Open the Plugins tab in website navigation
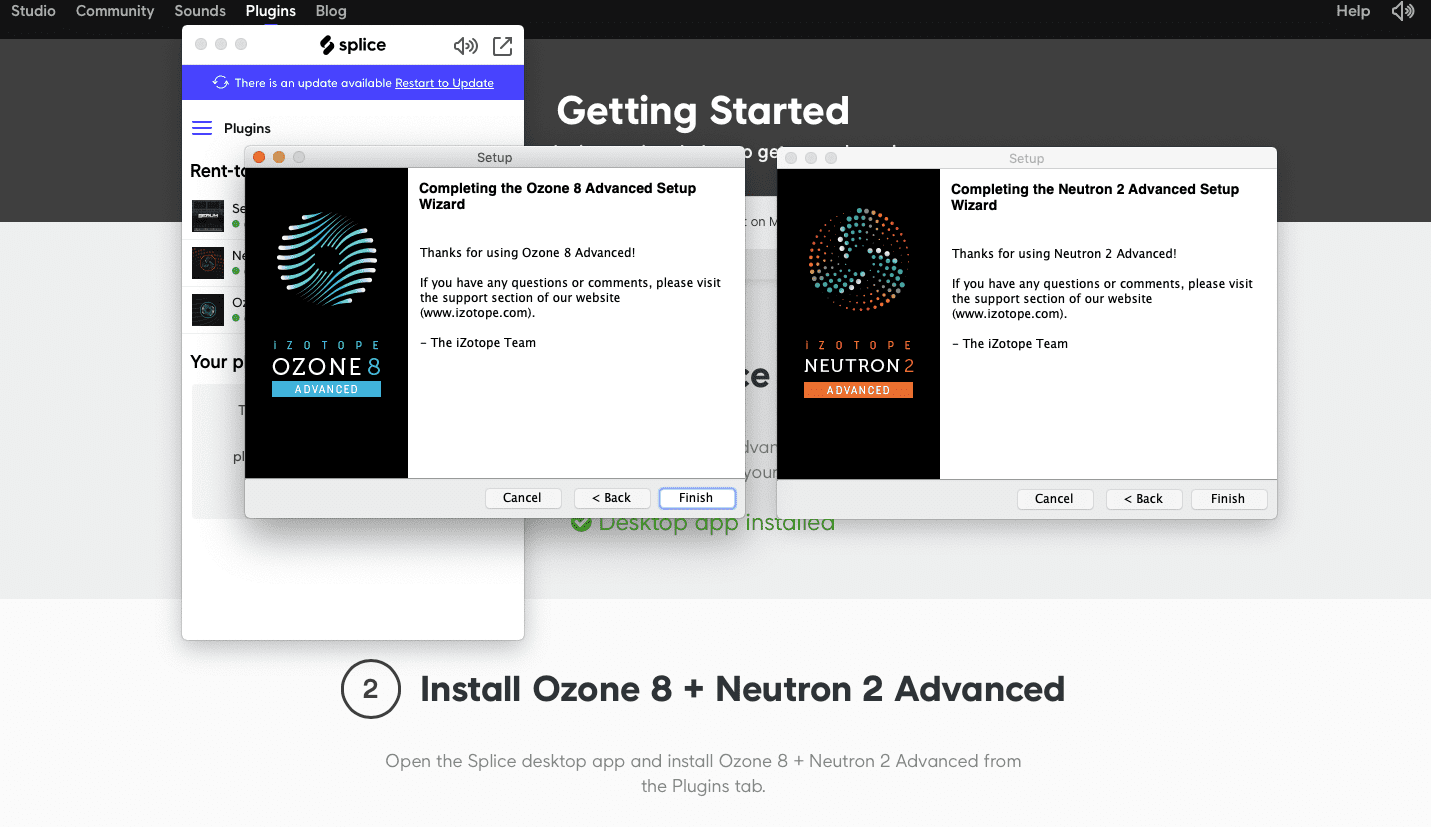The height and width of the screenshot is (827, 1431). [271, 11]
